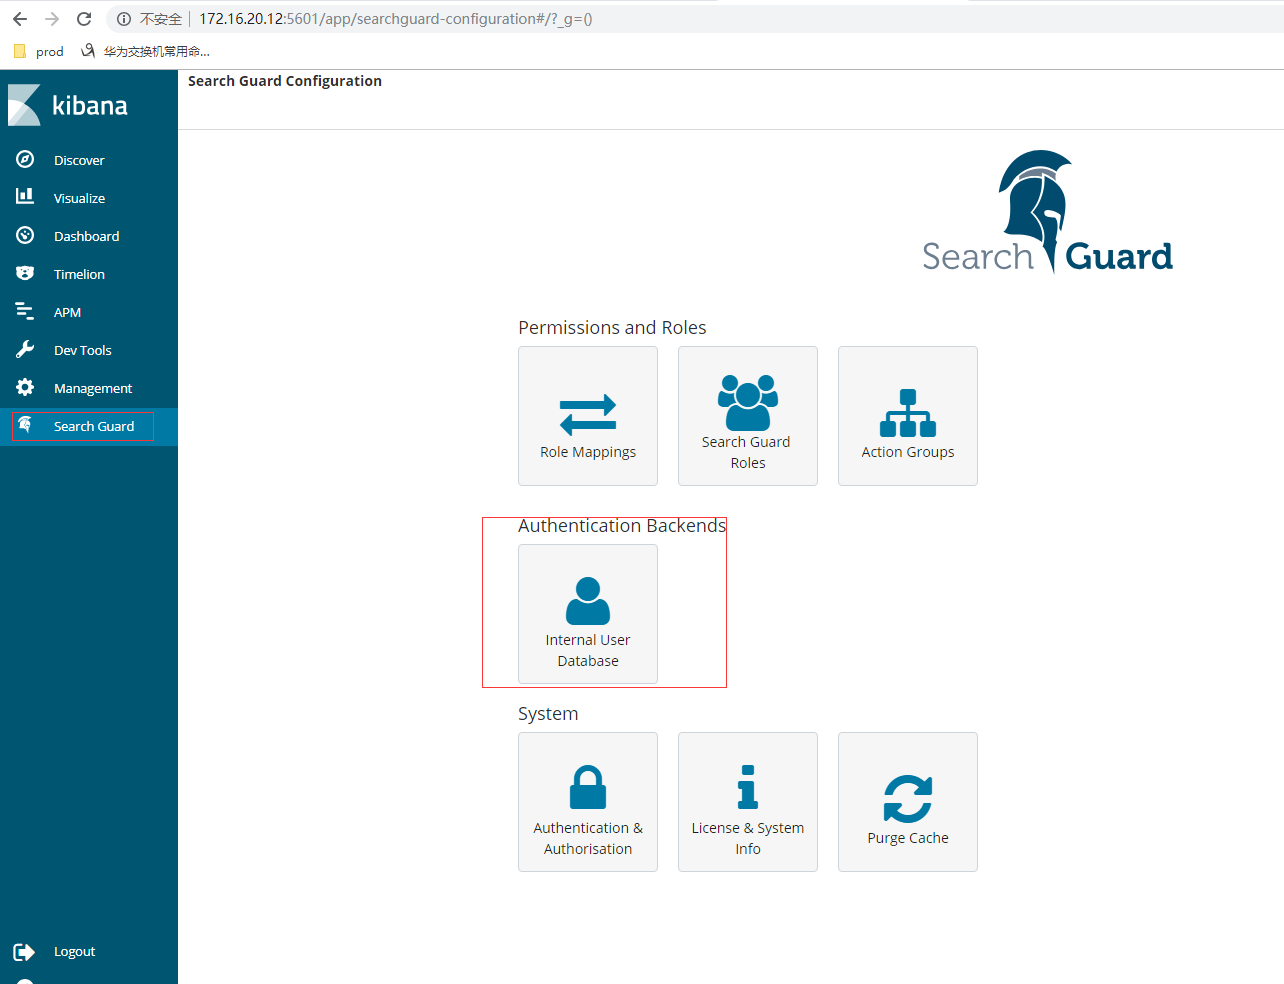Image resolution: width=1284 pixels, height=984 pixels.
Task: Click the Logout label
Action: (x=74, y=952)
